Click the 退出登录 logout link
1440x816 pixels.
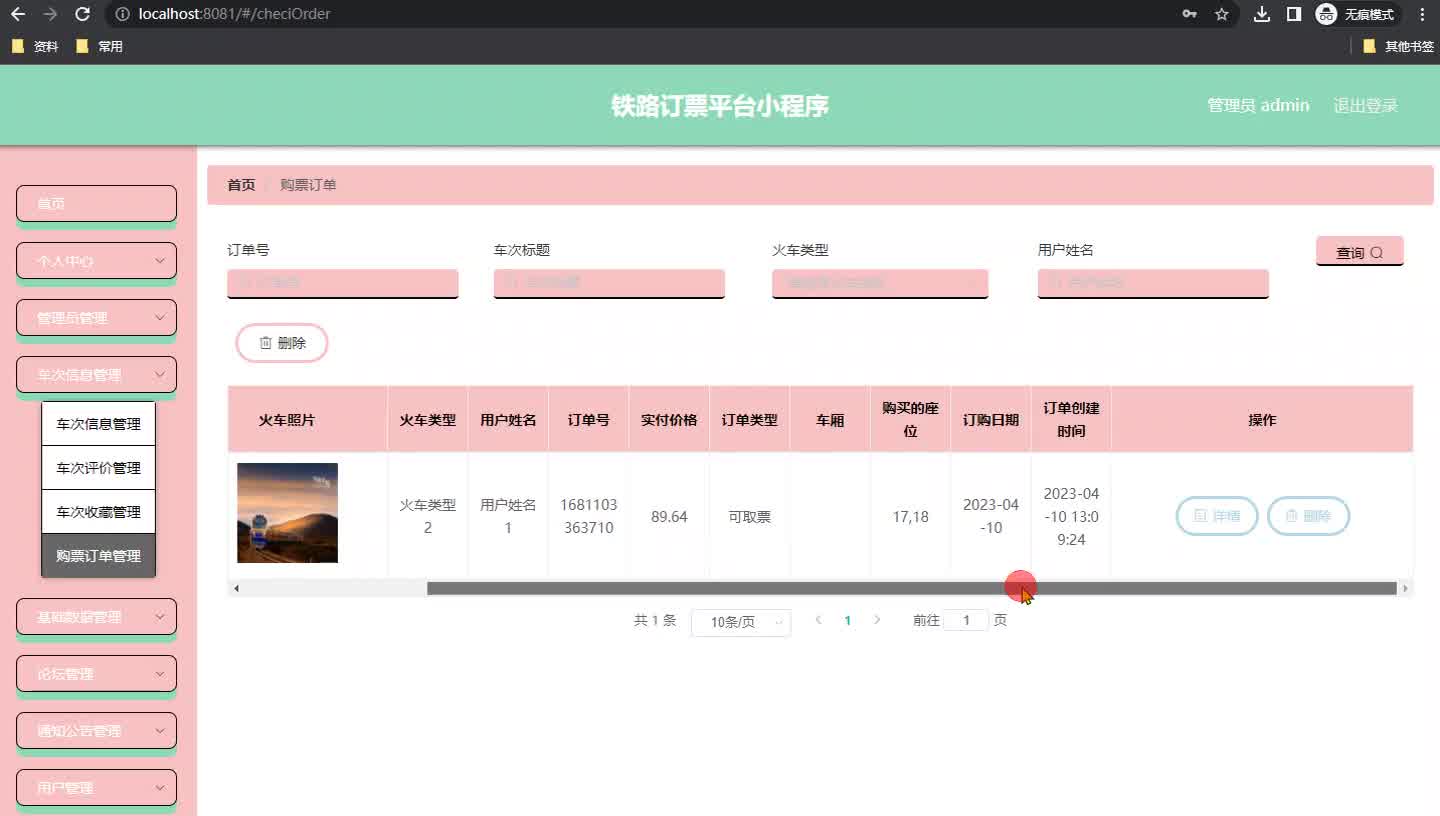1366,104
